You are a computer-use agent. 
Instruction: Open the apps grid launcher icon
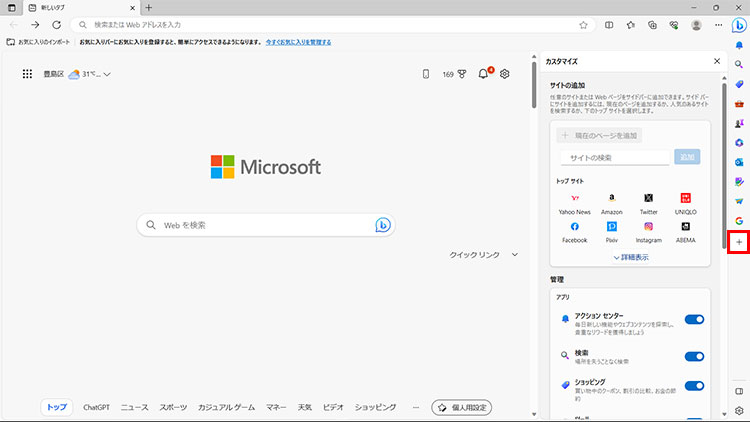27,74
